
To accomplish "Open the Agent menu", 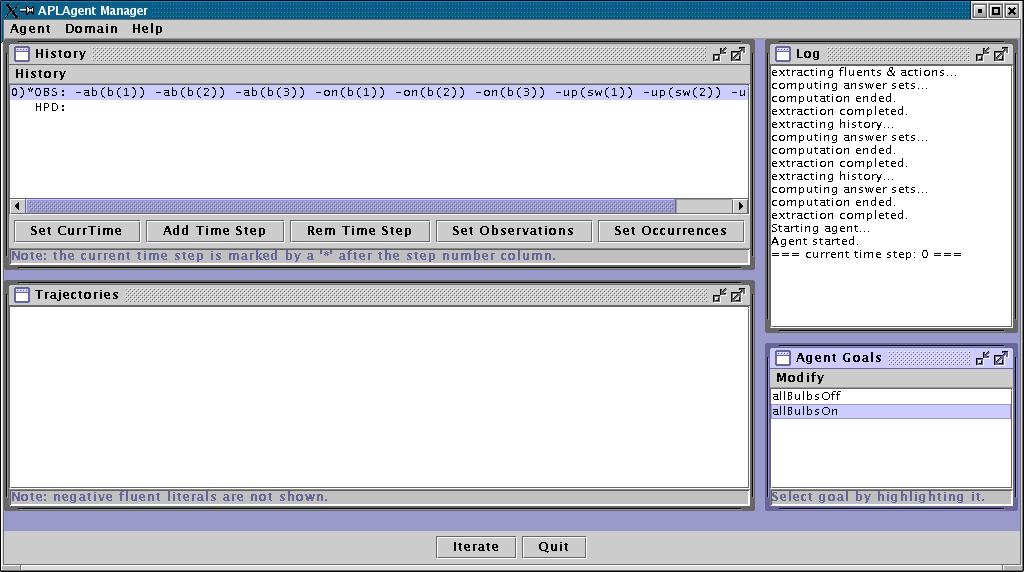I will pos(30,29).
